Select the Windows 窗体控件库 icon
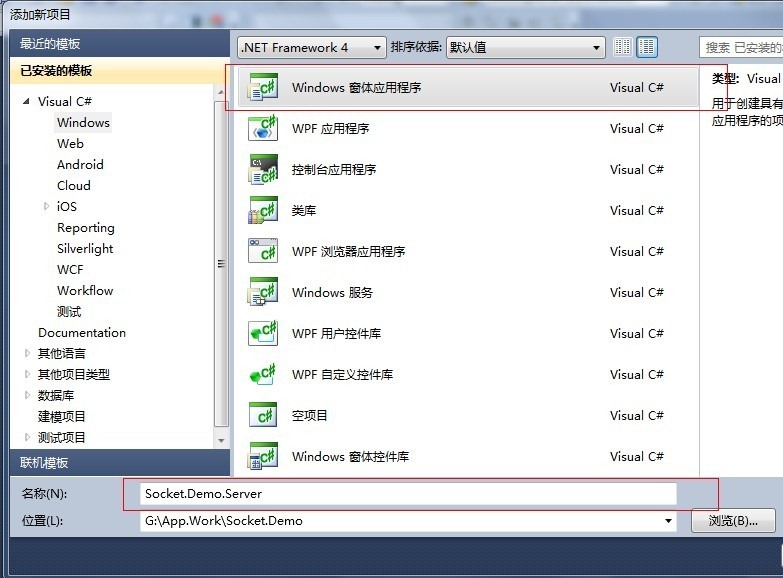This screenshot has height=578, width=783. point(263,456)
